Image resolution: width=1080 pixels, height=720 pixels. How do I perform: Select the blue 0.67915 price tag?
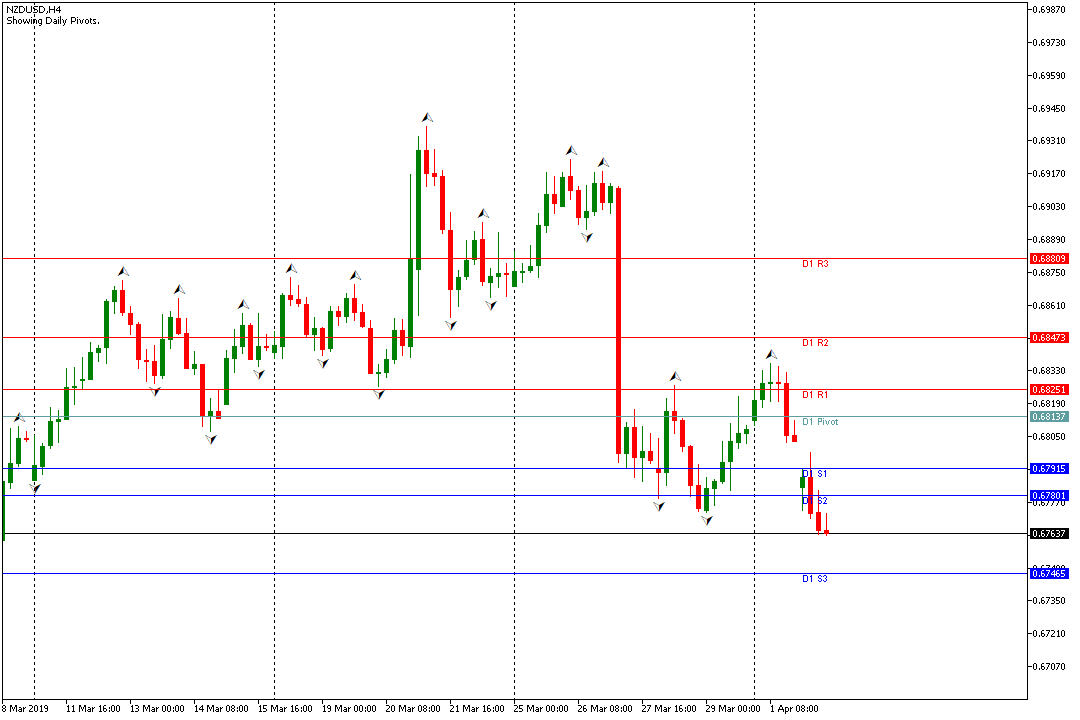pos(1049,468)
